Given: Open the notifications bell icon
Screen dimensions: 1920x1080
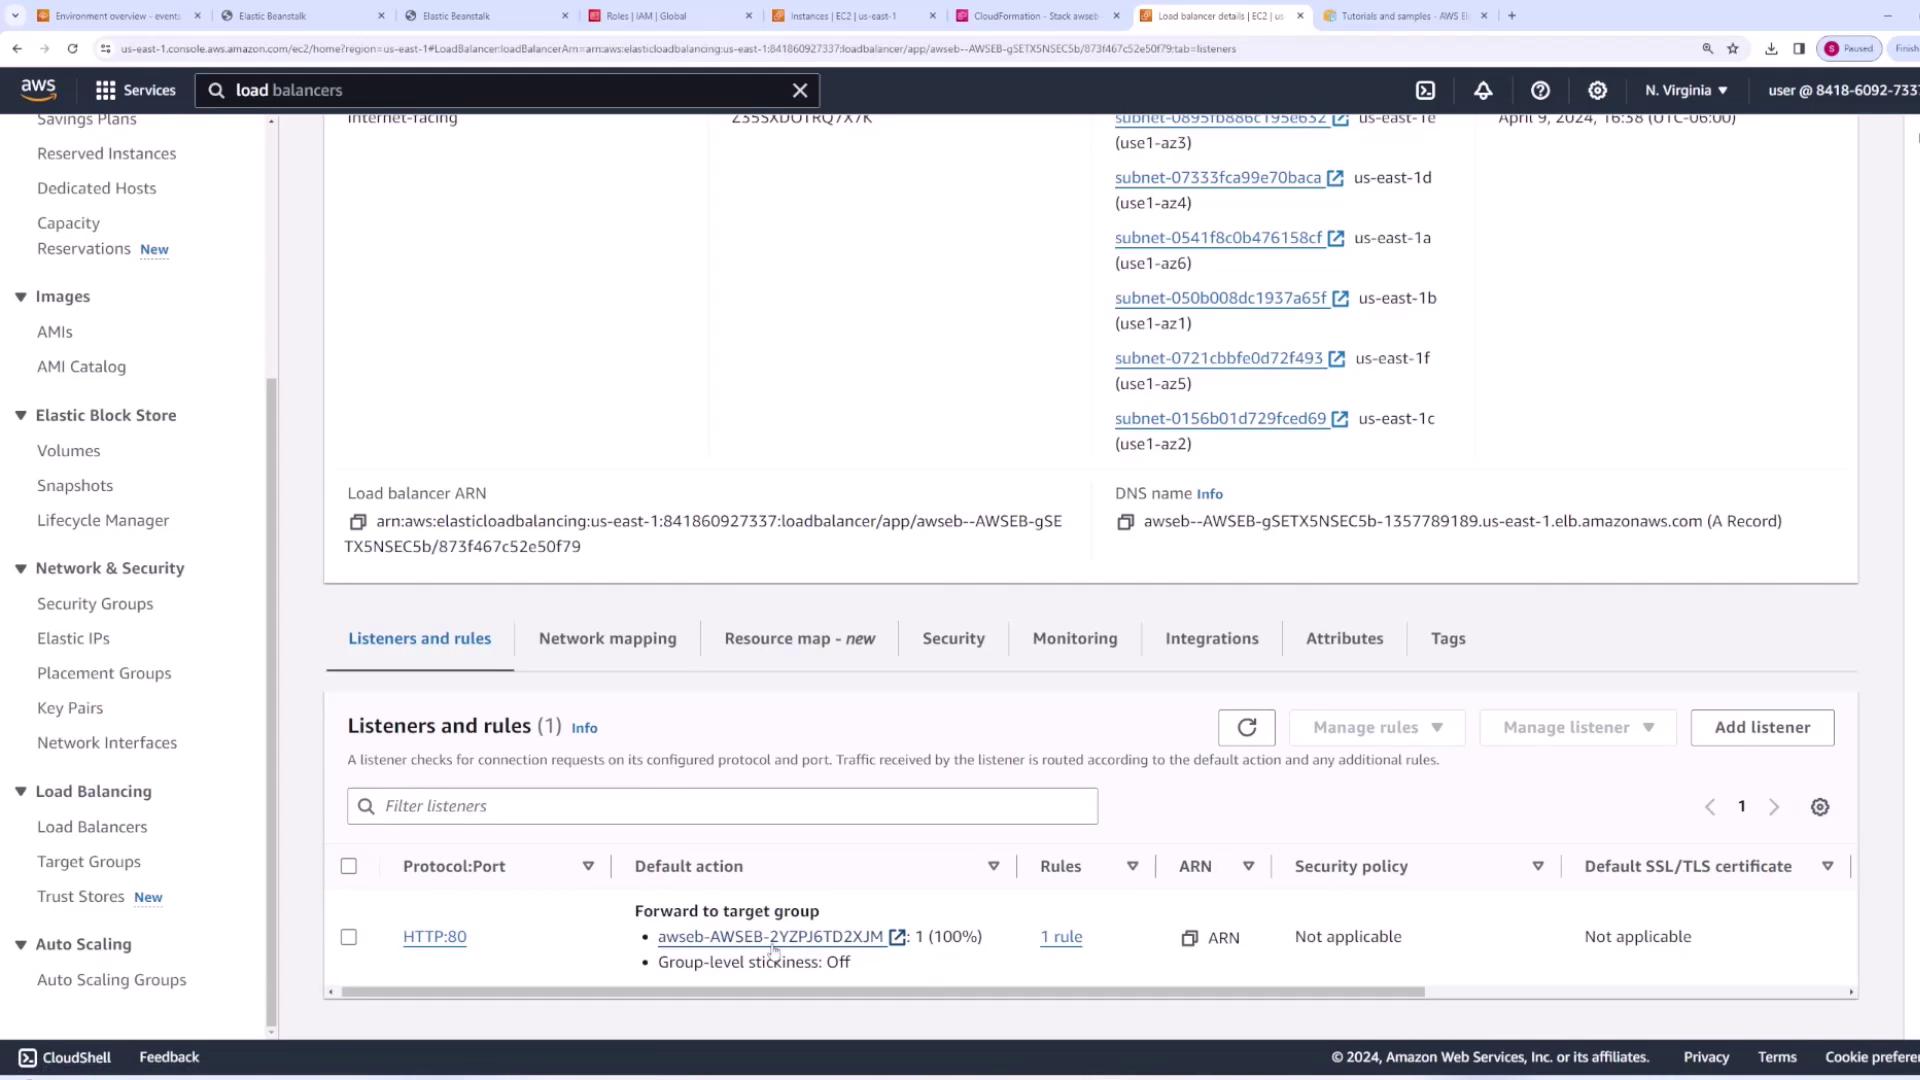Looking at the screenshot, I should 1483,90.
